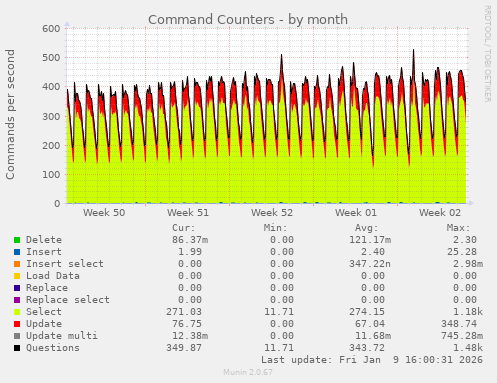Viewport: 497px width, 383px height.
Task: Click the 600 y-axis value
Action: point(51,29)
